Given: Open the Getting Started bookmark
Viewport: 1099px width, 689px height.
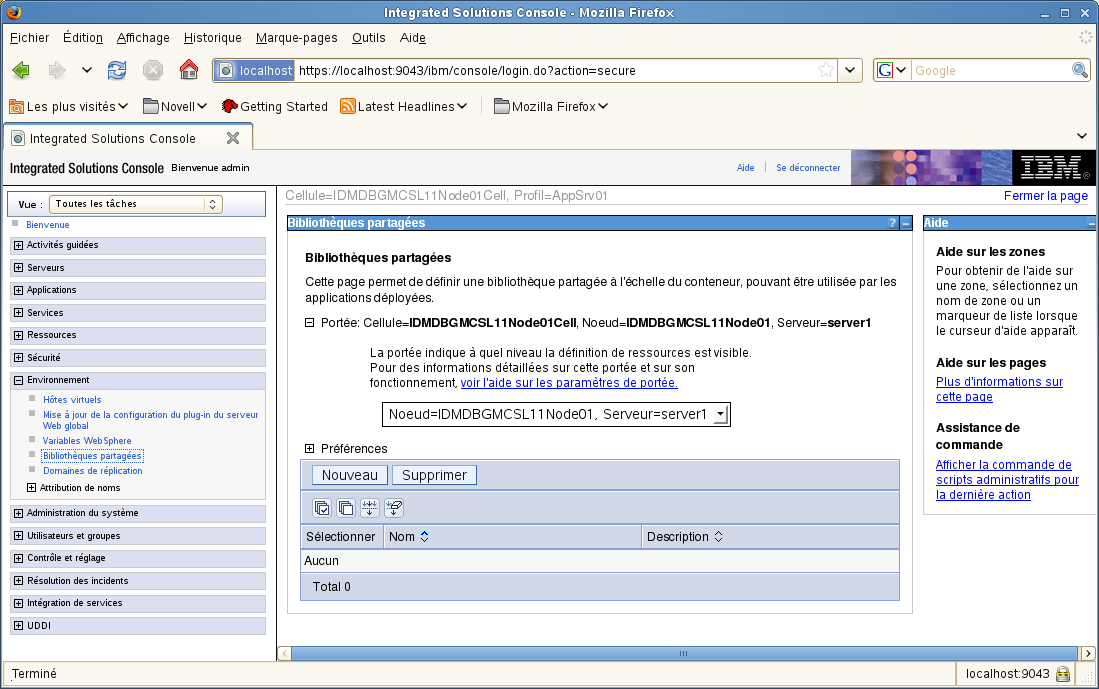Looking at the screenshot, I should click(x=275, y=107).
